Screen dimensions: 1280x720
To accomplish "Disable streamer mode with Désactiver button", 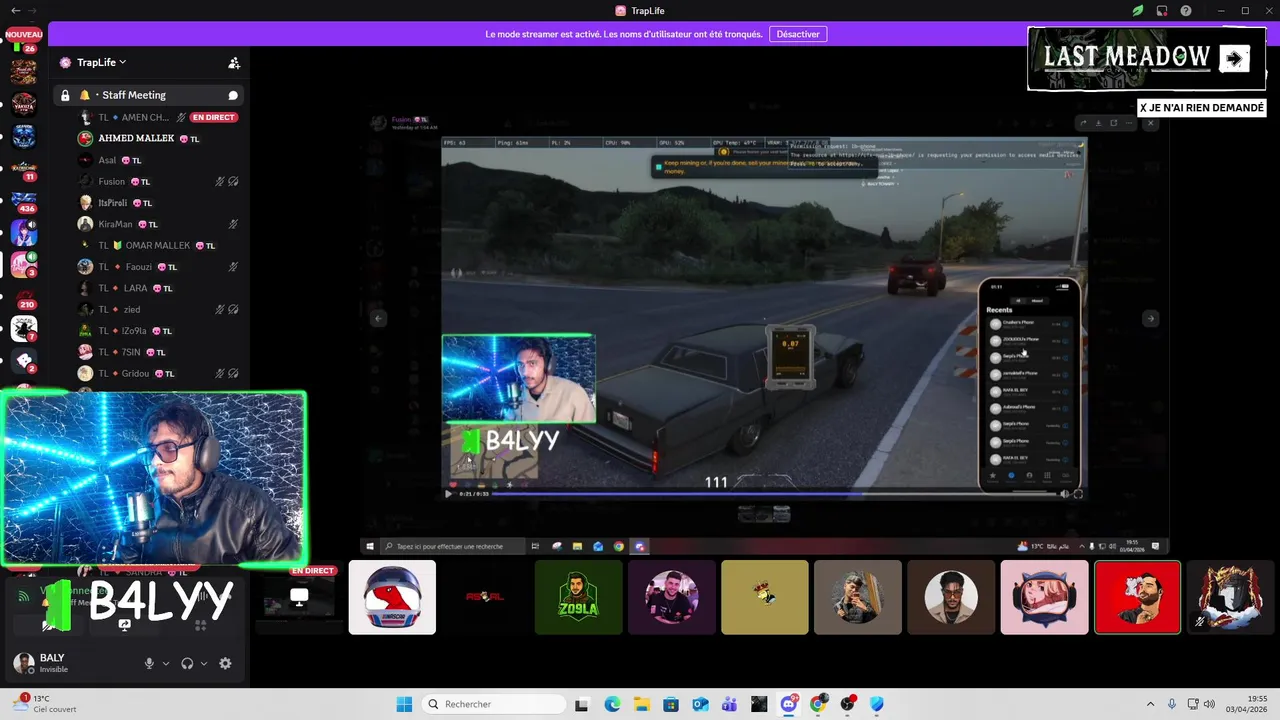I will [798, 34].
